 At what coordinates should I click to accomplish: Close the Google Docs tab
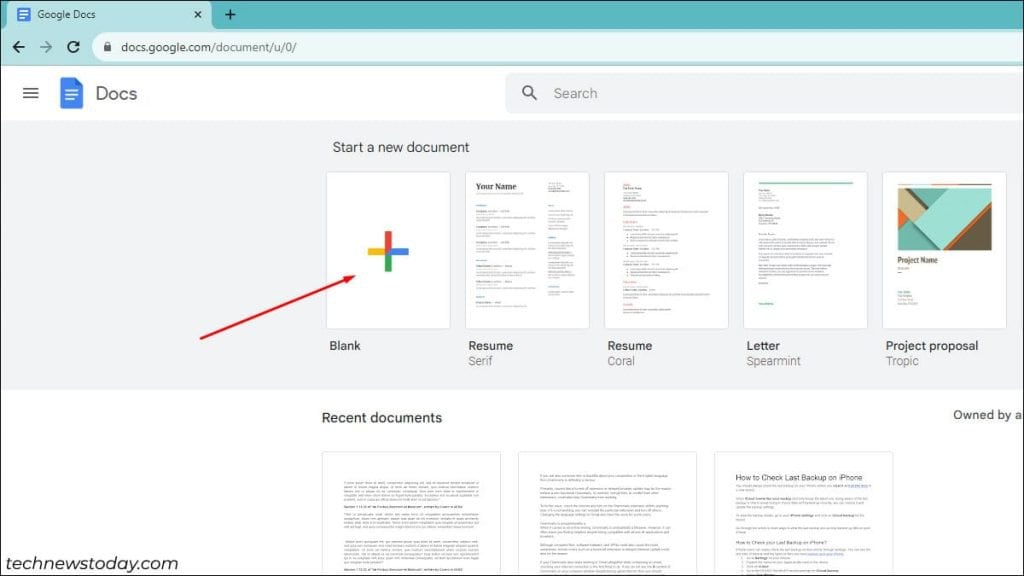click(x=198, y=14)
